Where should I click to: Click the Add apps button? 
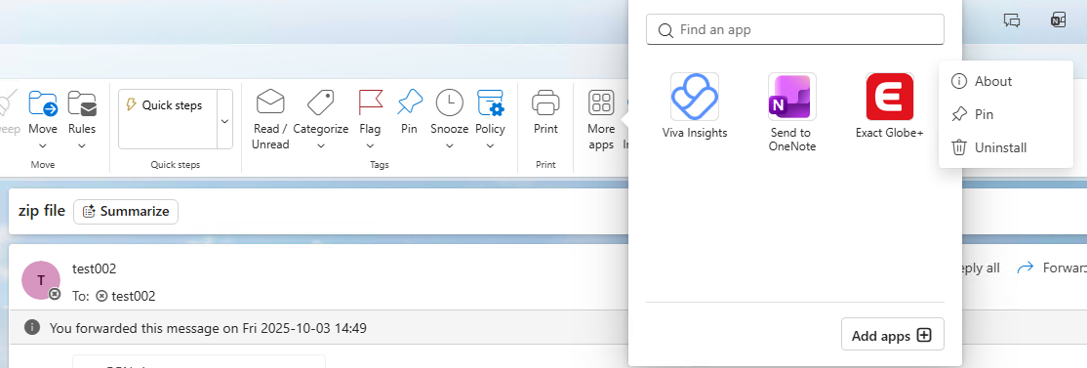[x=892, y=335]
